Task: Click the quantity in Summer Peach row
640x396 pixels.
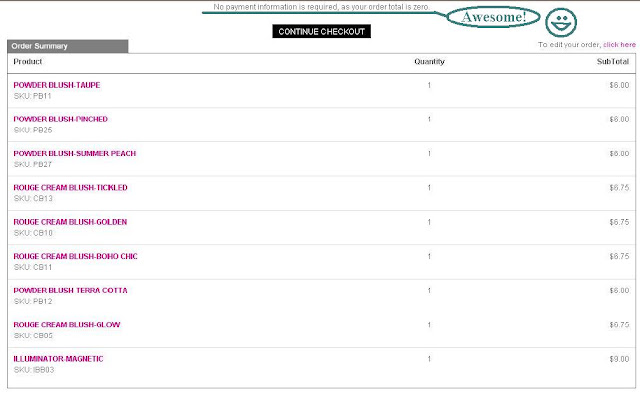Action: pos(429,154)
